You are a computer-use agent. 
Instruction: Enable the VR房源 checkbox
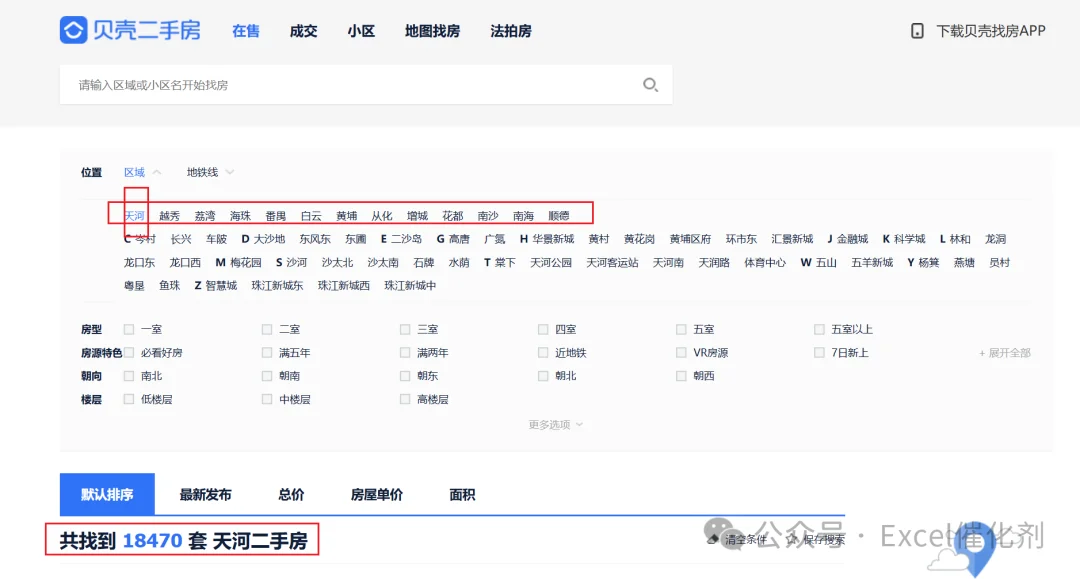(x=681, y=352)
